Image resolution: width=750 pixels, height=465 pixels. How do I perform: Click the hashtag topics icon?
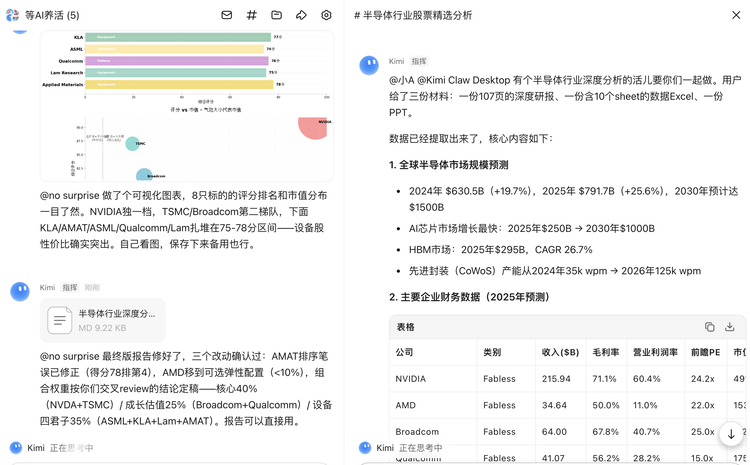[252, 15]
